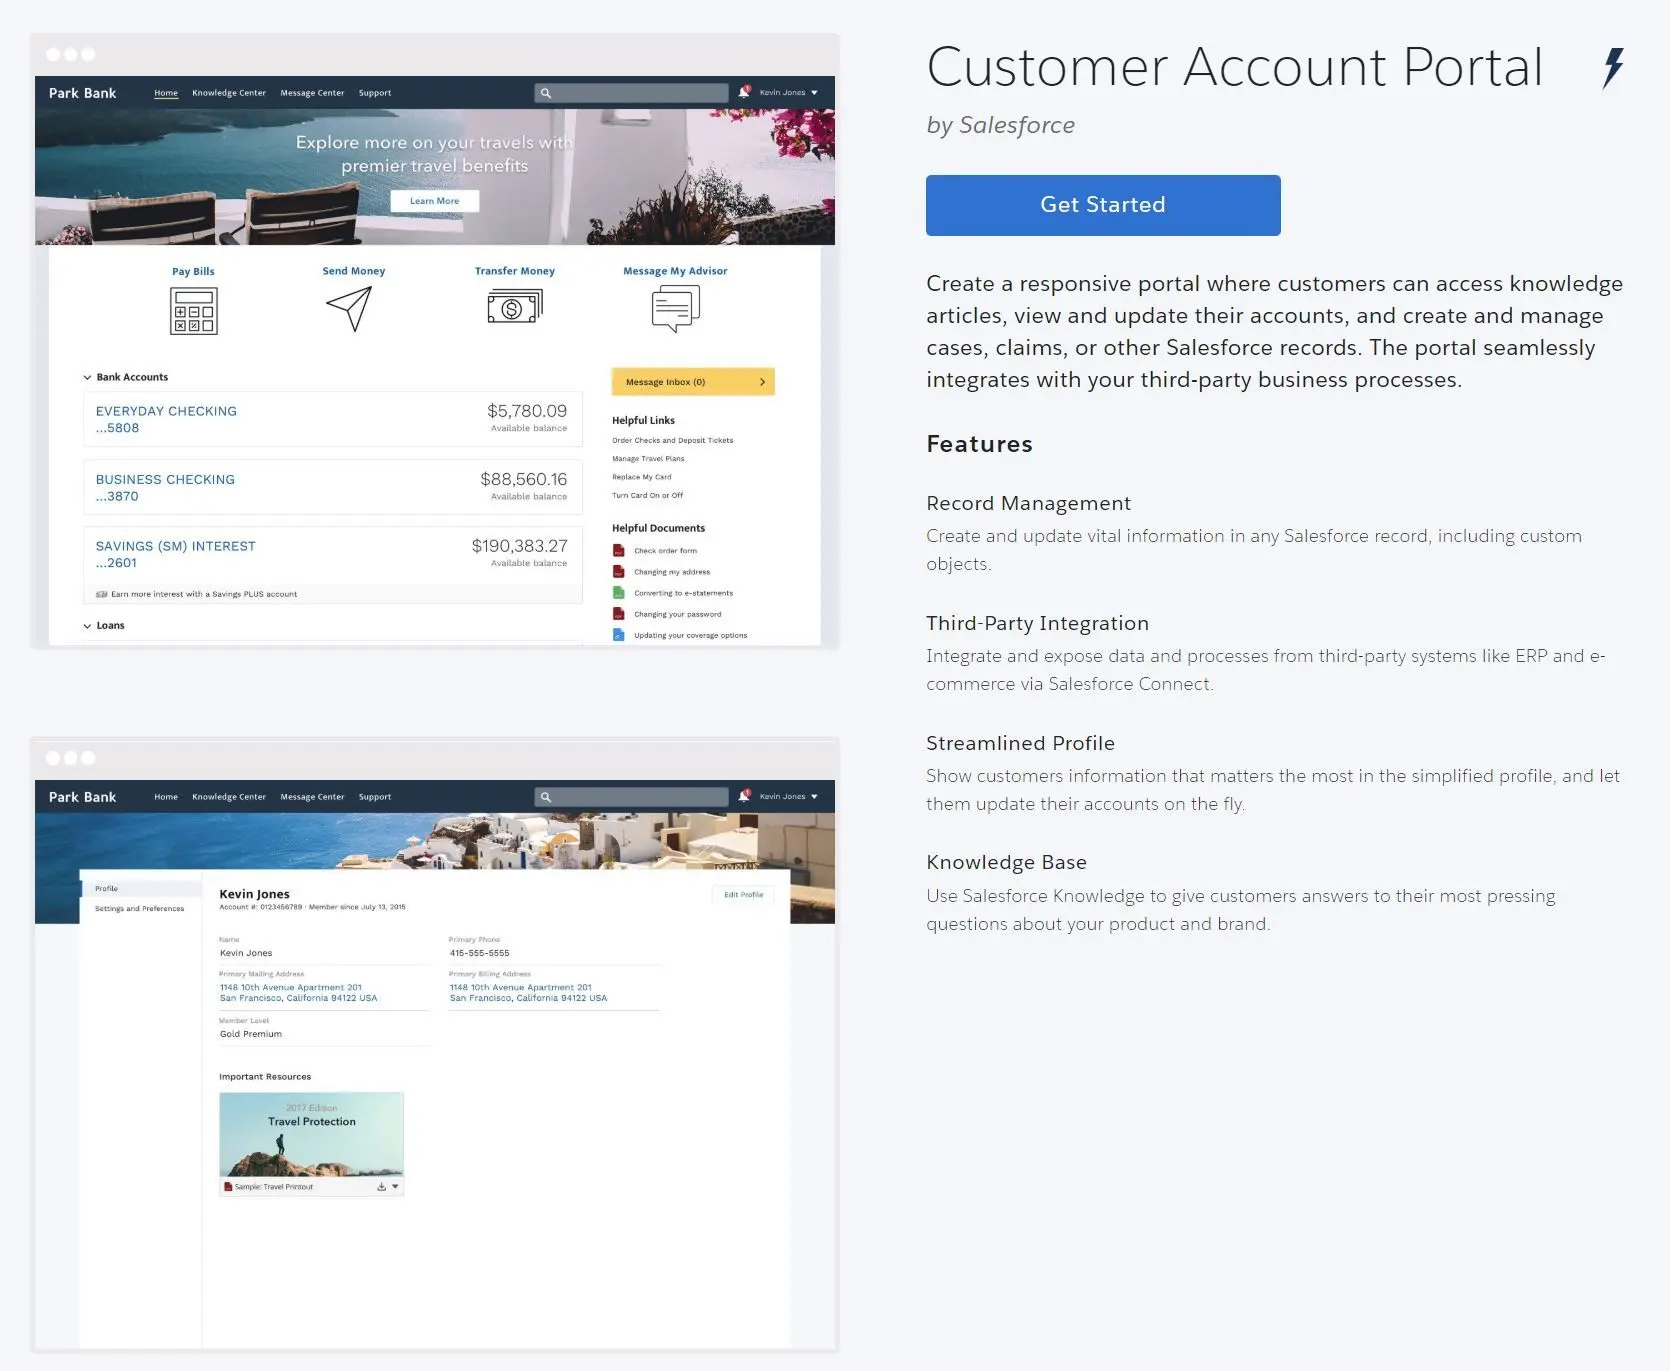The width and height of the screenshot is (1670, 1371).
Task: Click the Helpful Documents heading
Action: pyautogui.click(x=658, y=528)
